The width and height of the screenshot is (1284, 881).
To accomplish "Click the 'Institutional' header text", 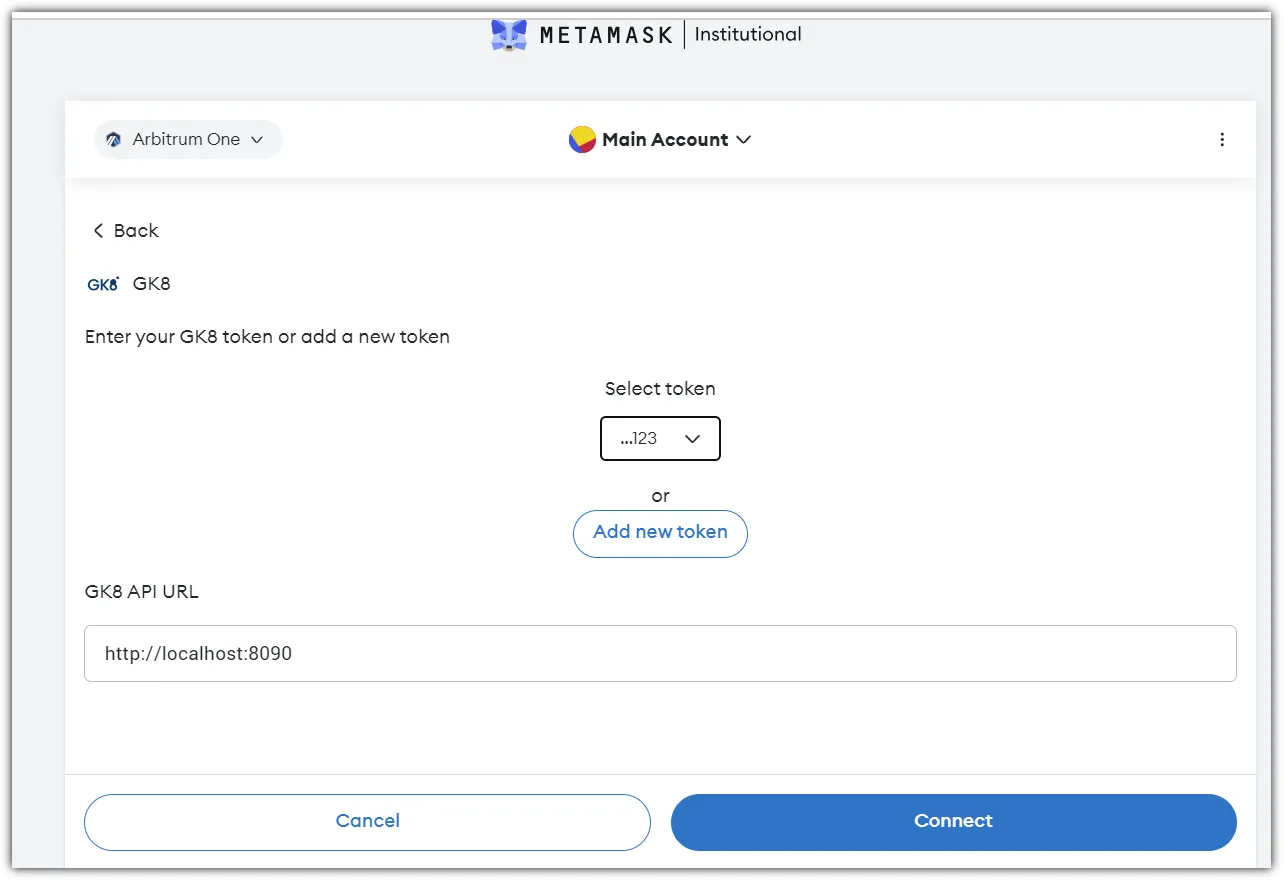I will 748,35.
